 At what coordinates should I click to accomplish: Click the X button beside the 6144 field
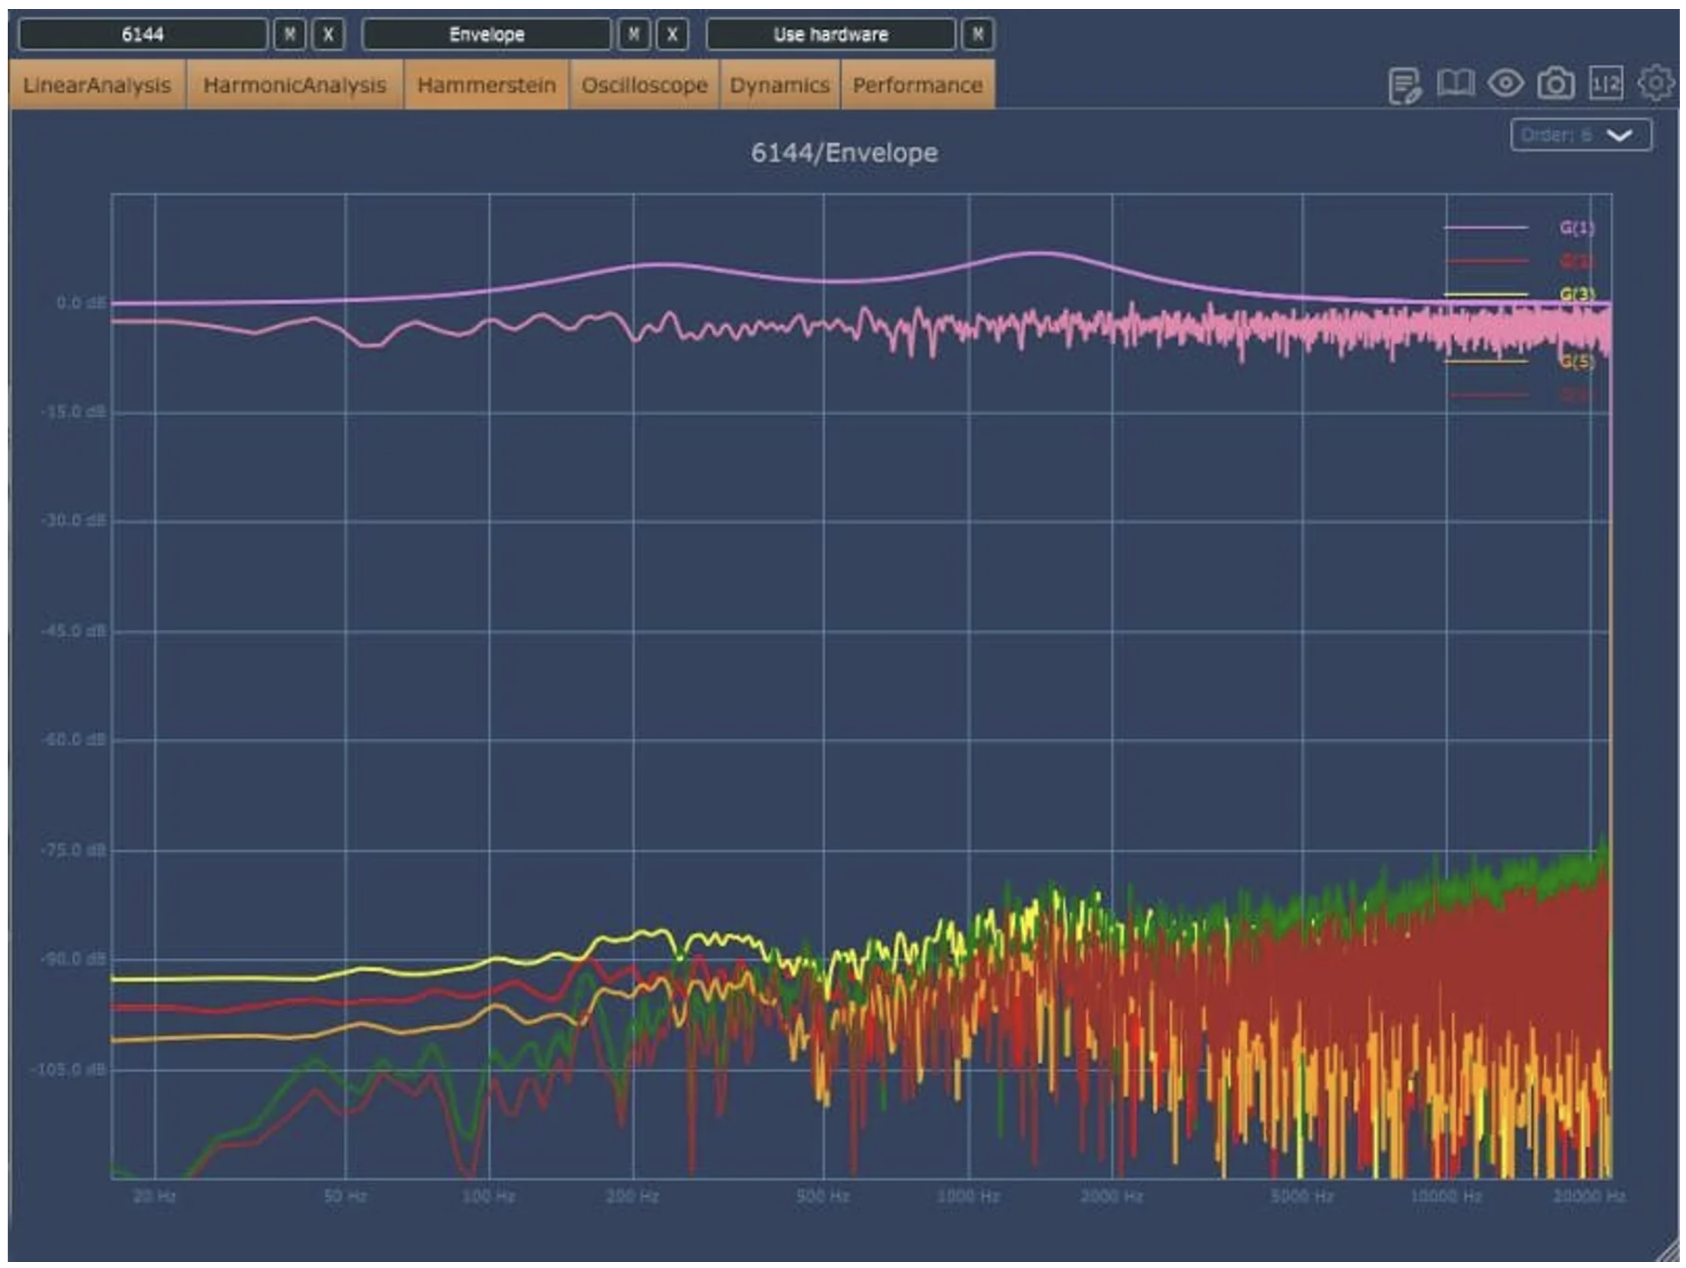pyautogui.click(x=328, y=34)
